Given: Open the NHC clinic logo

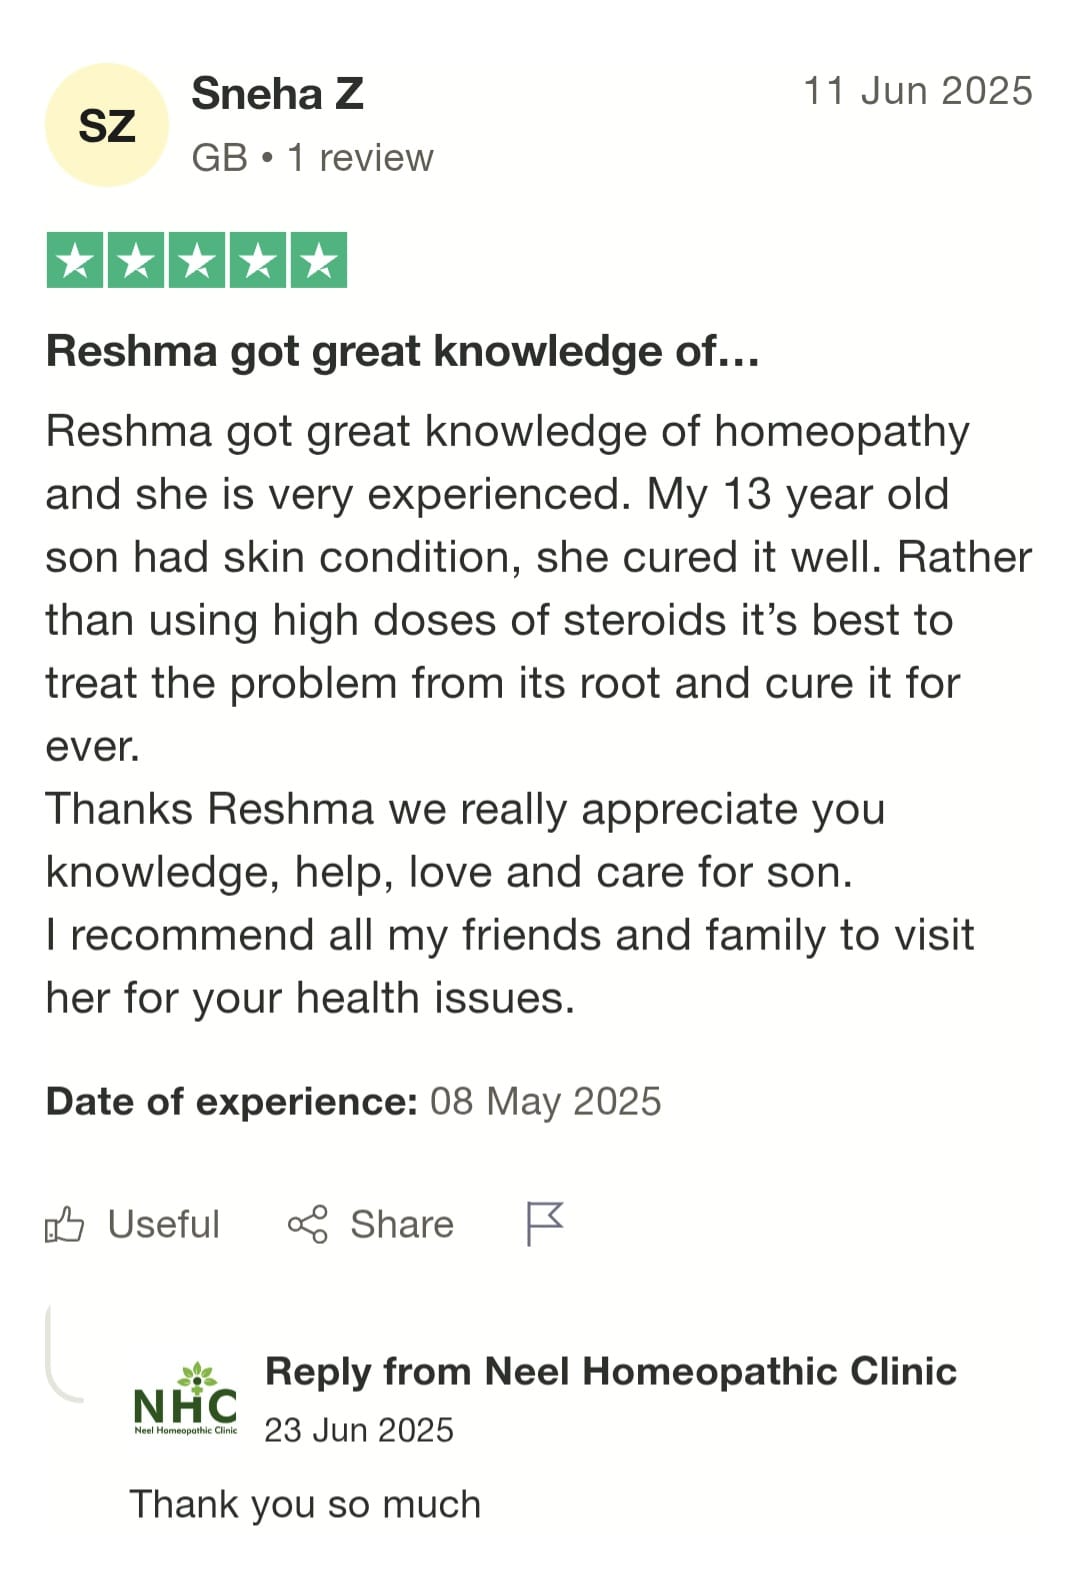Looking at the screenshot, I should point(186,1399).
